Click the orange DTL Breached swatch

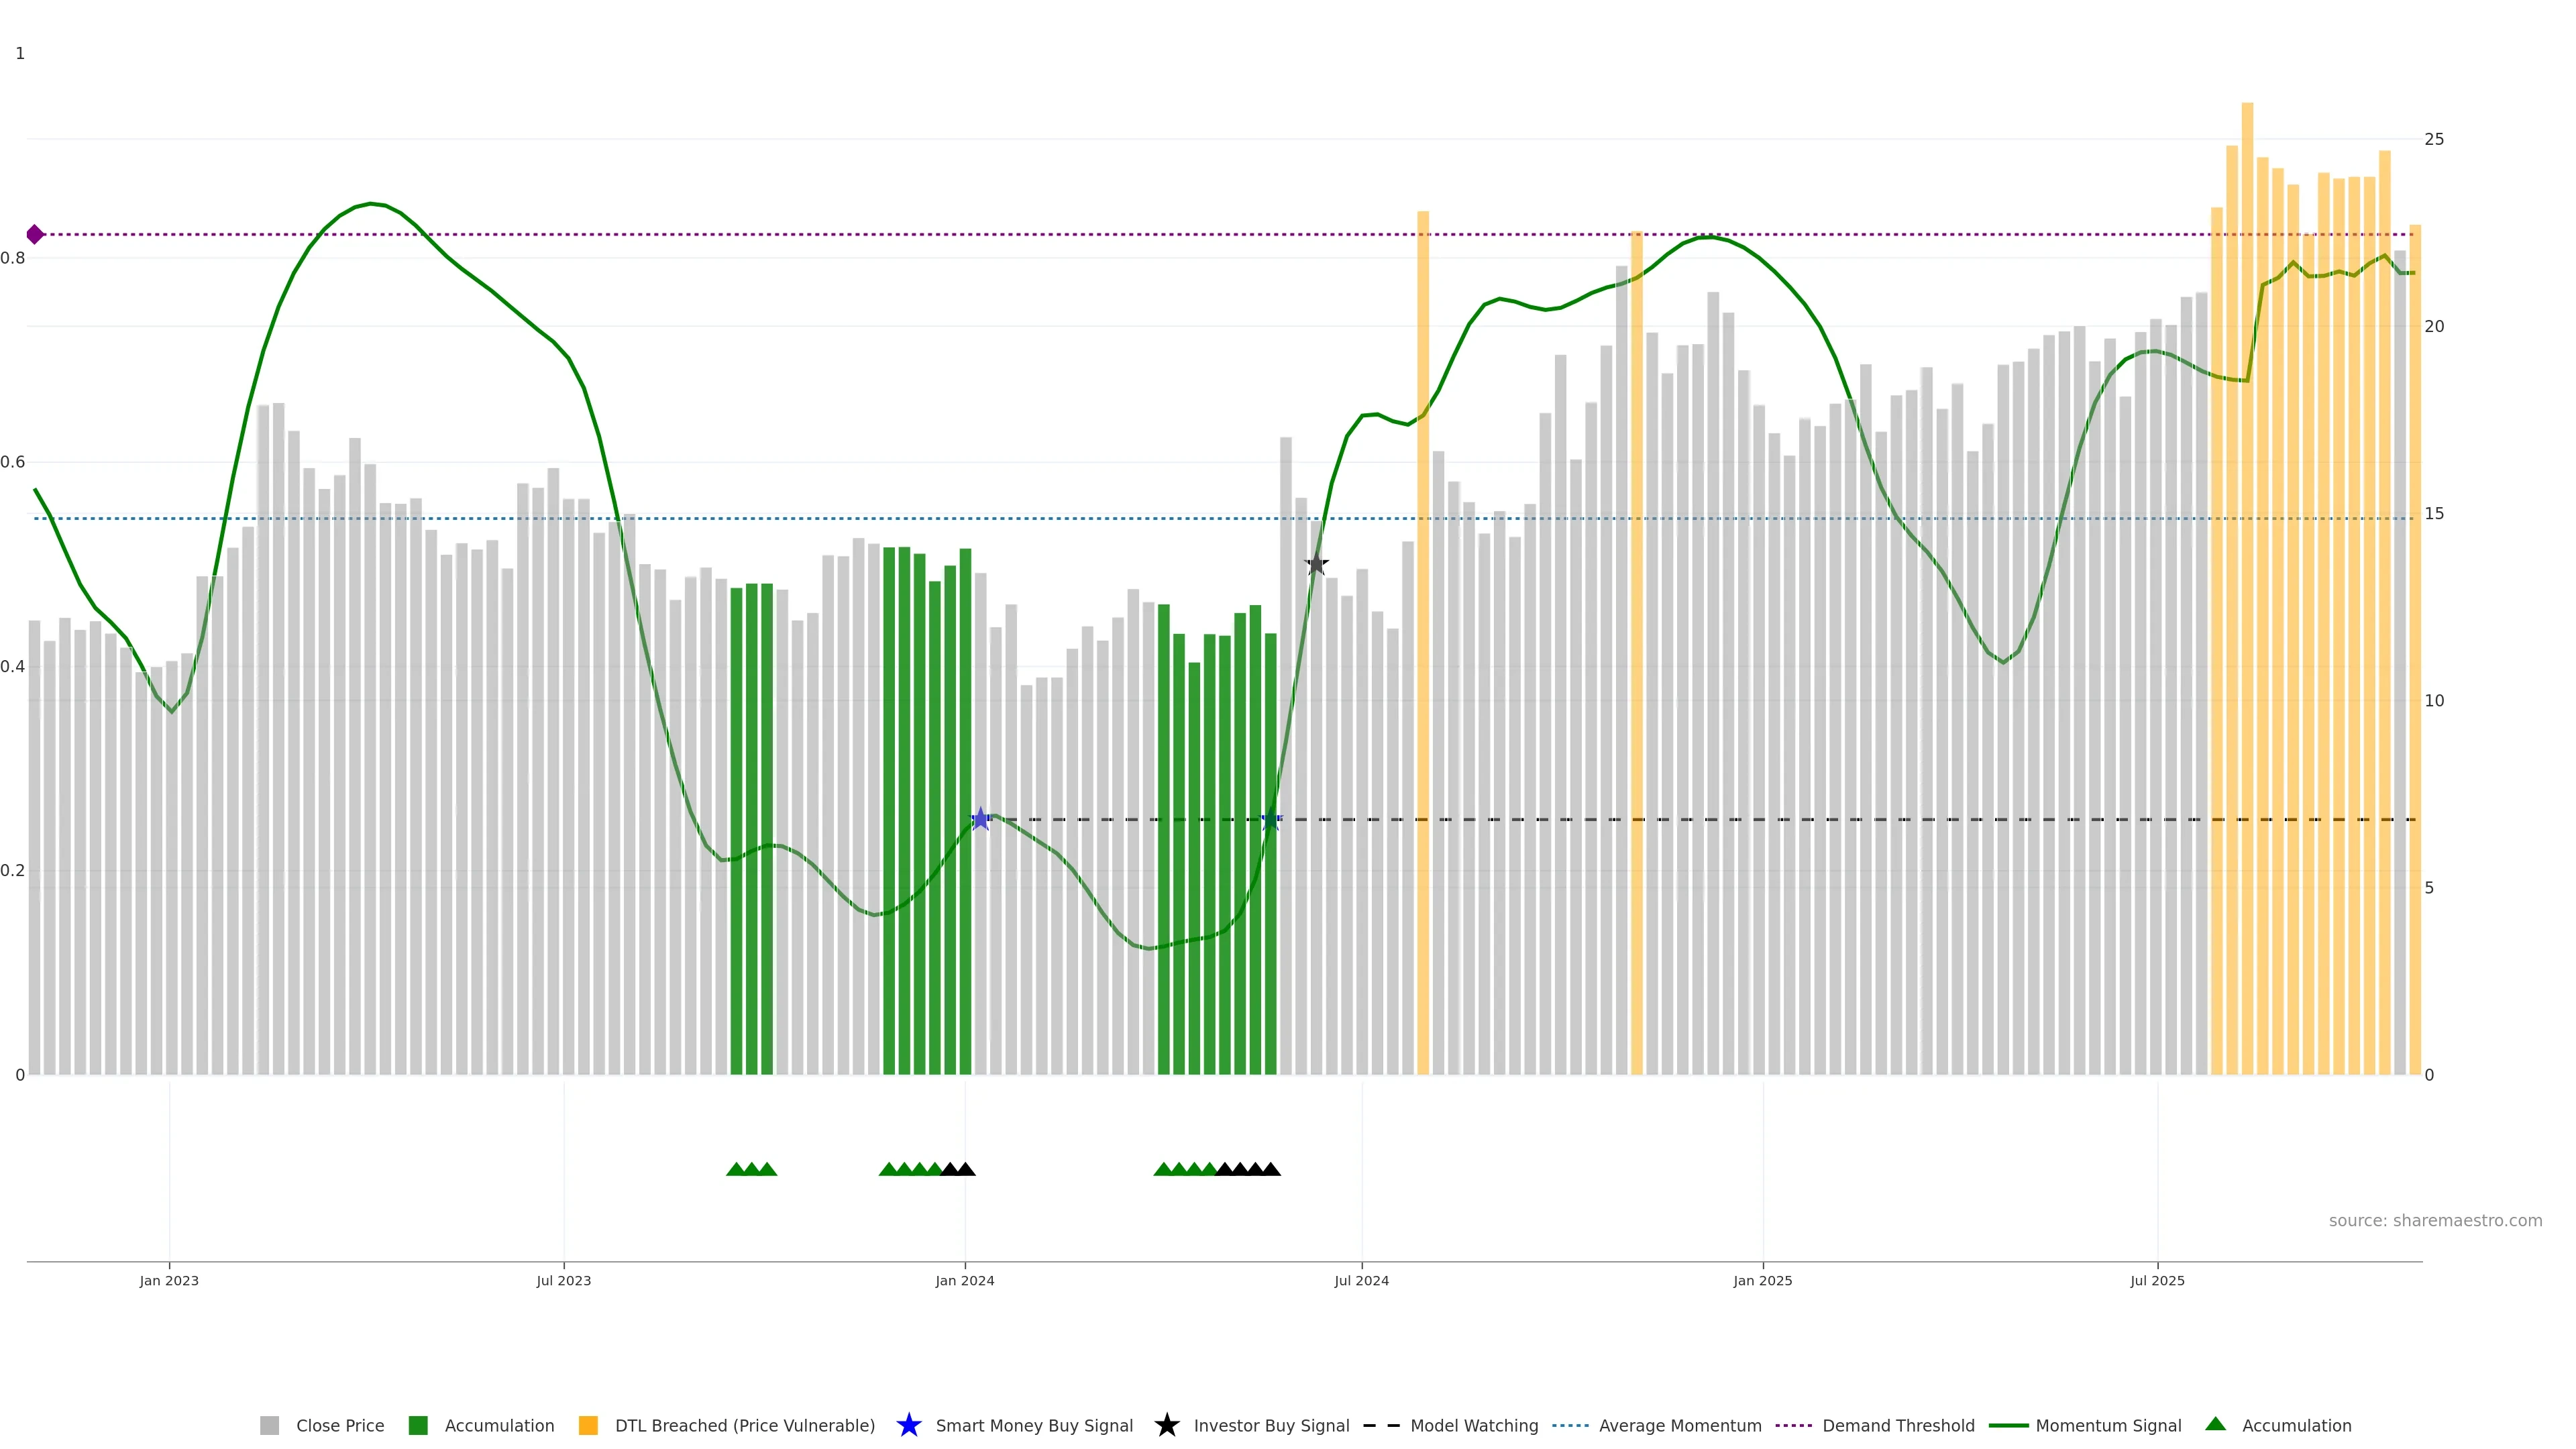588,1425
